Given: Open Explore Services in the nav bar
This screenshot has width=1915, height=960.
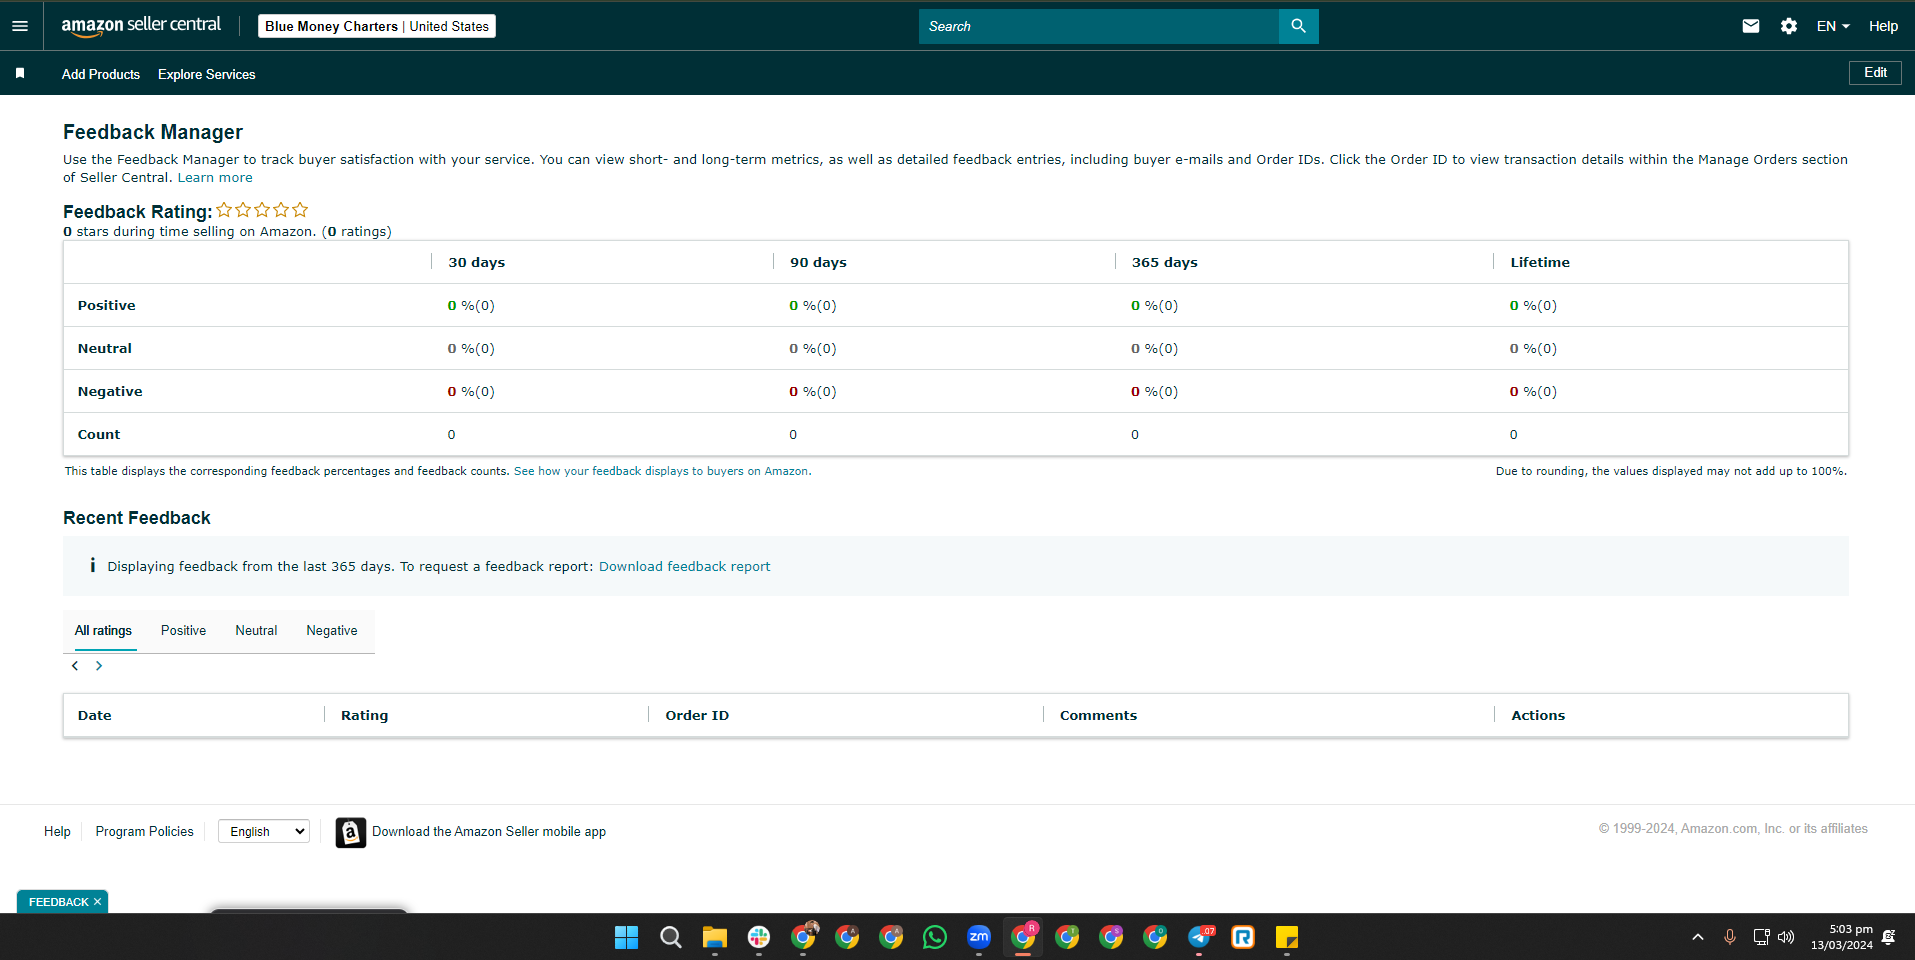Looking at the screenshot, I should pos(207,74).
